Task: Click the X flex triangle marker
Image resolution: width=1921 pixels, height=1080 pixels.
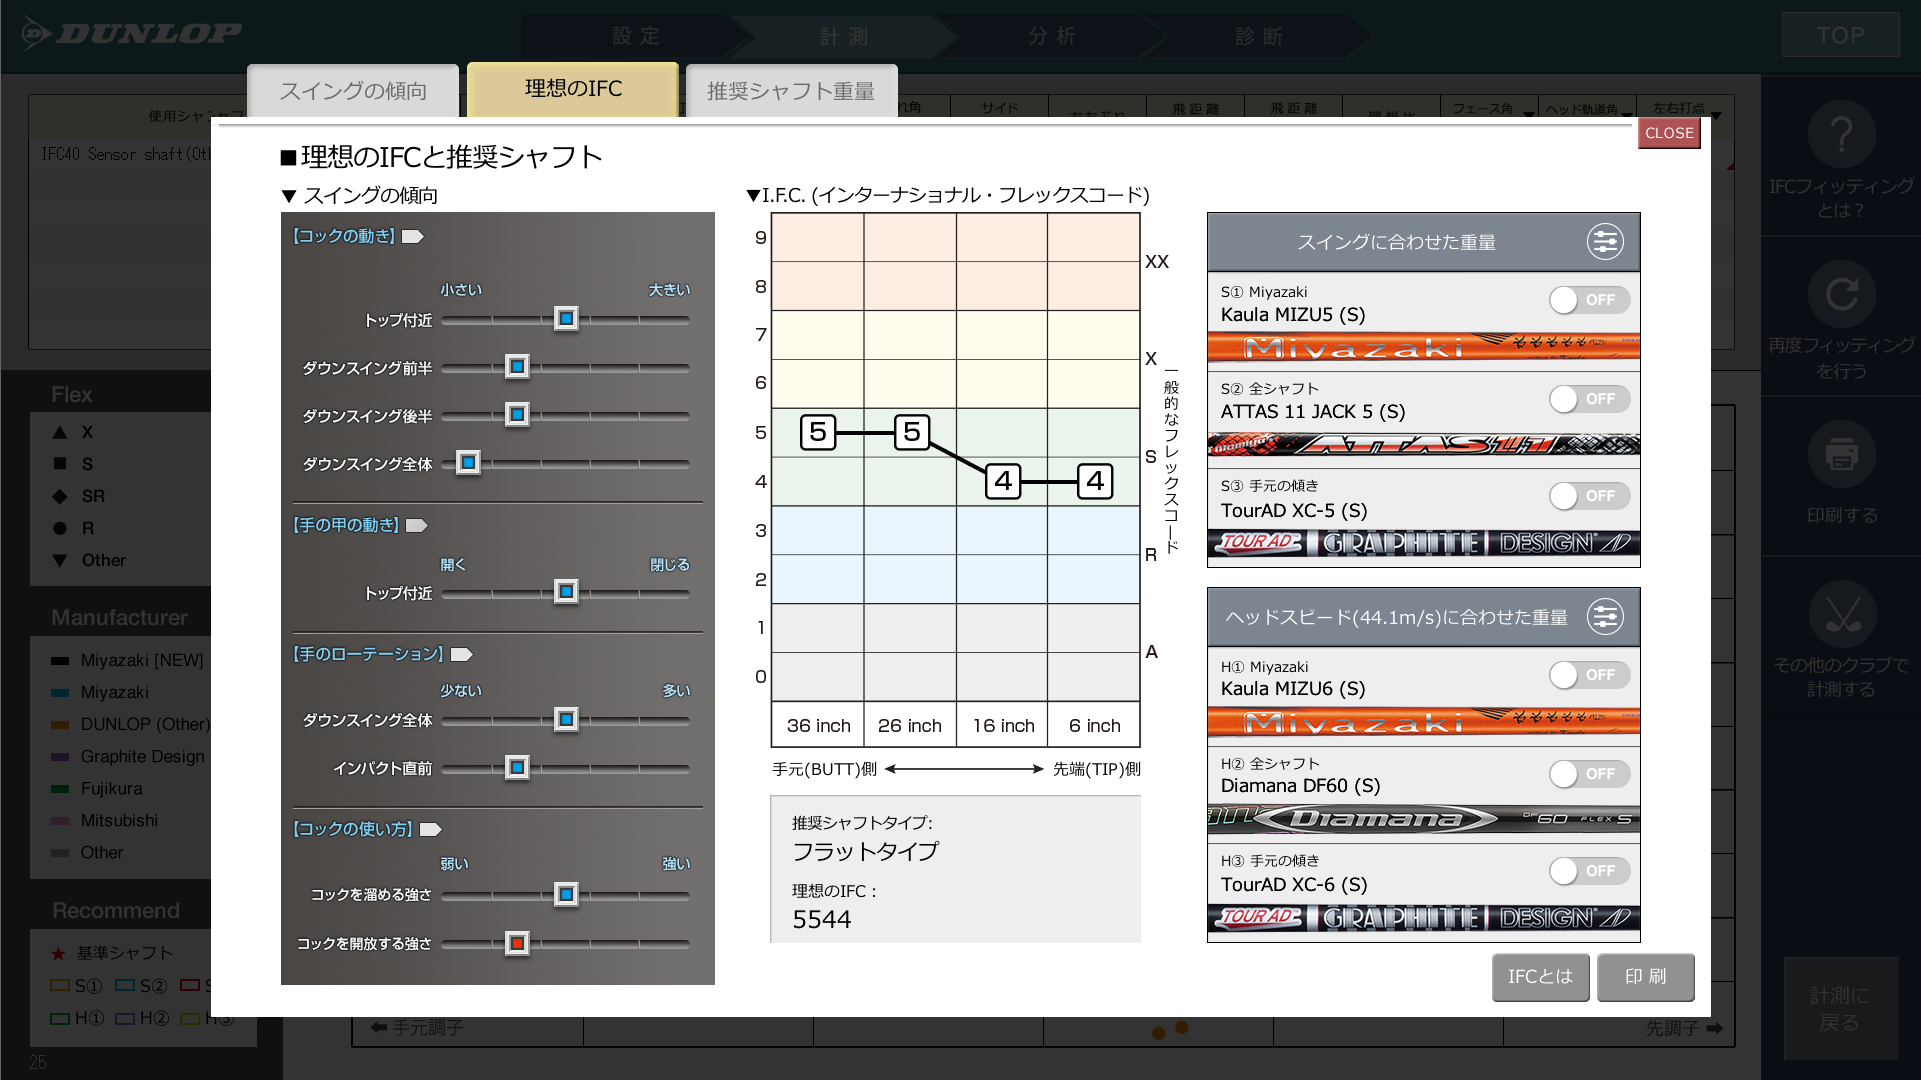Action: (x=60, y=432)
